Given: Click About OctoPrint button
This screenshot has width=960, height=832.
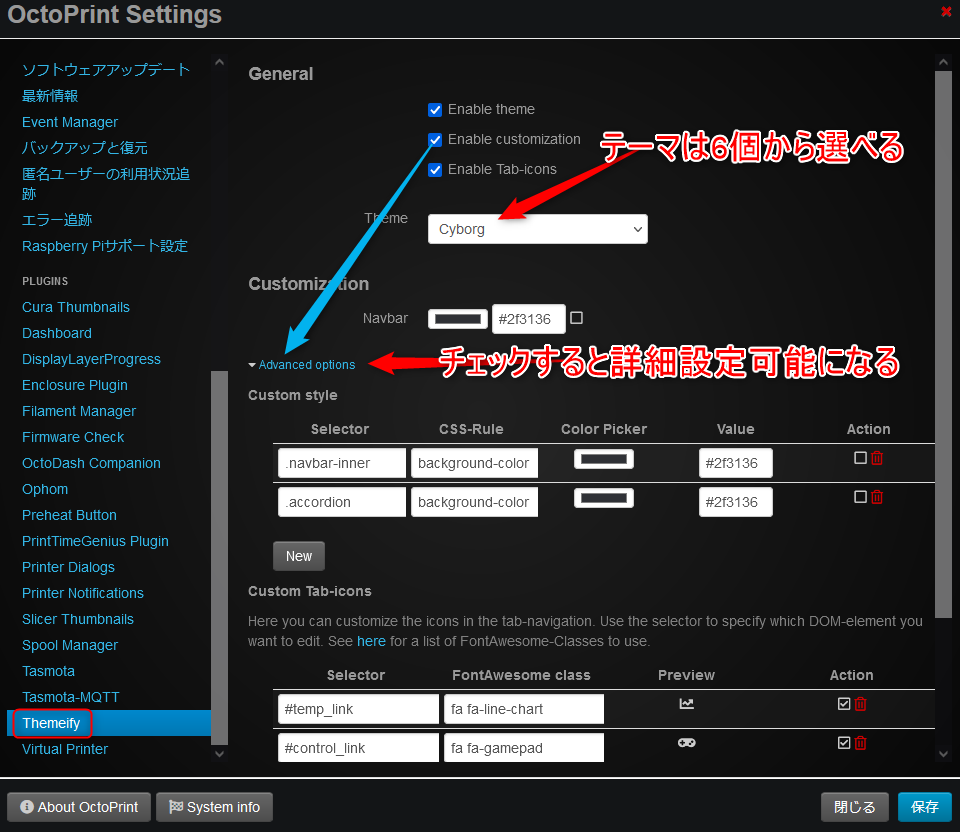Looking at the screenshot, I should click(x=79, y=807).
